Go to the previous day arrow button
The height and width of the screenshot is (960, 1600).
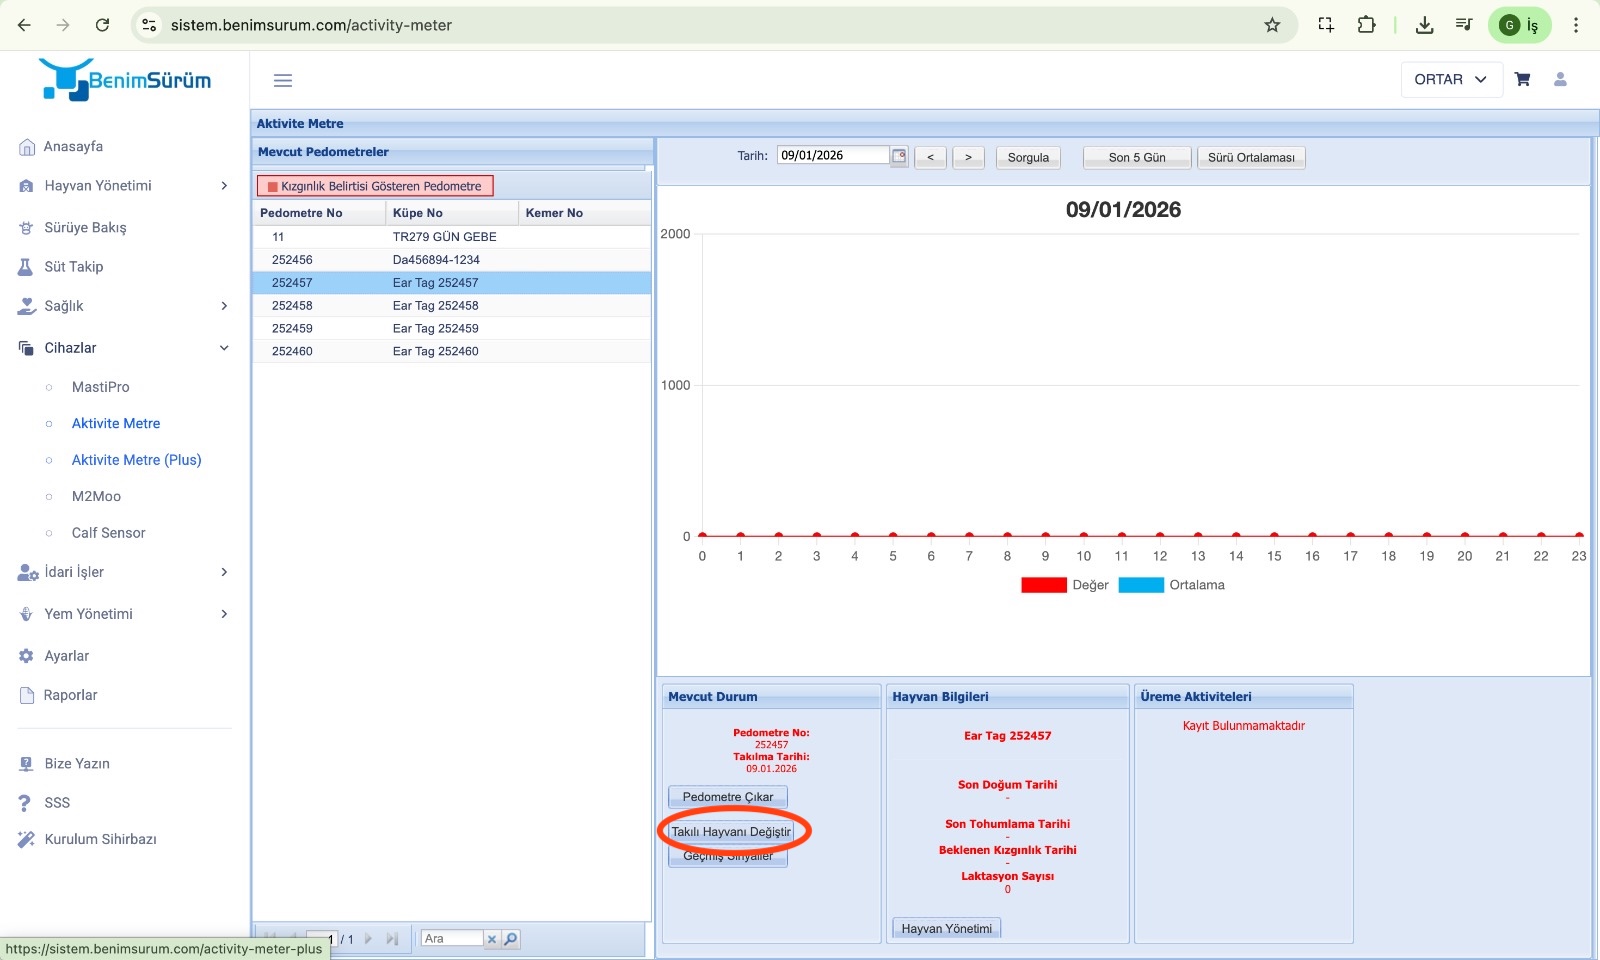tap(930, 157)
